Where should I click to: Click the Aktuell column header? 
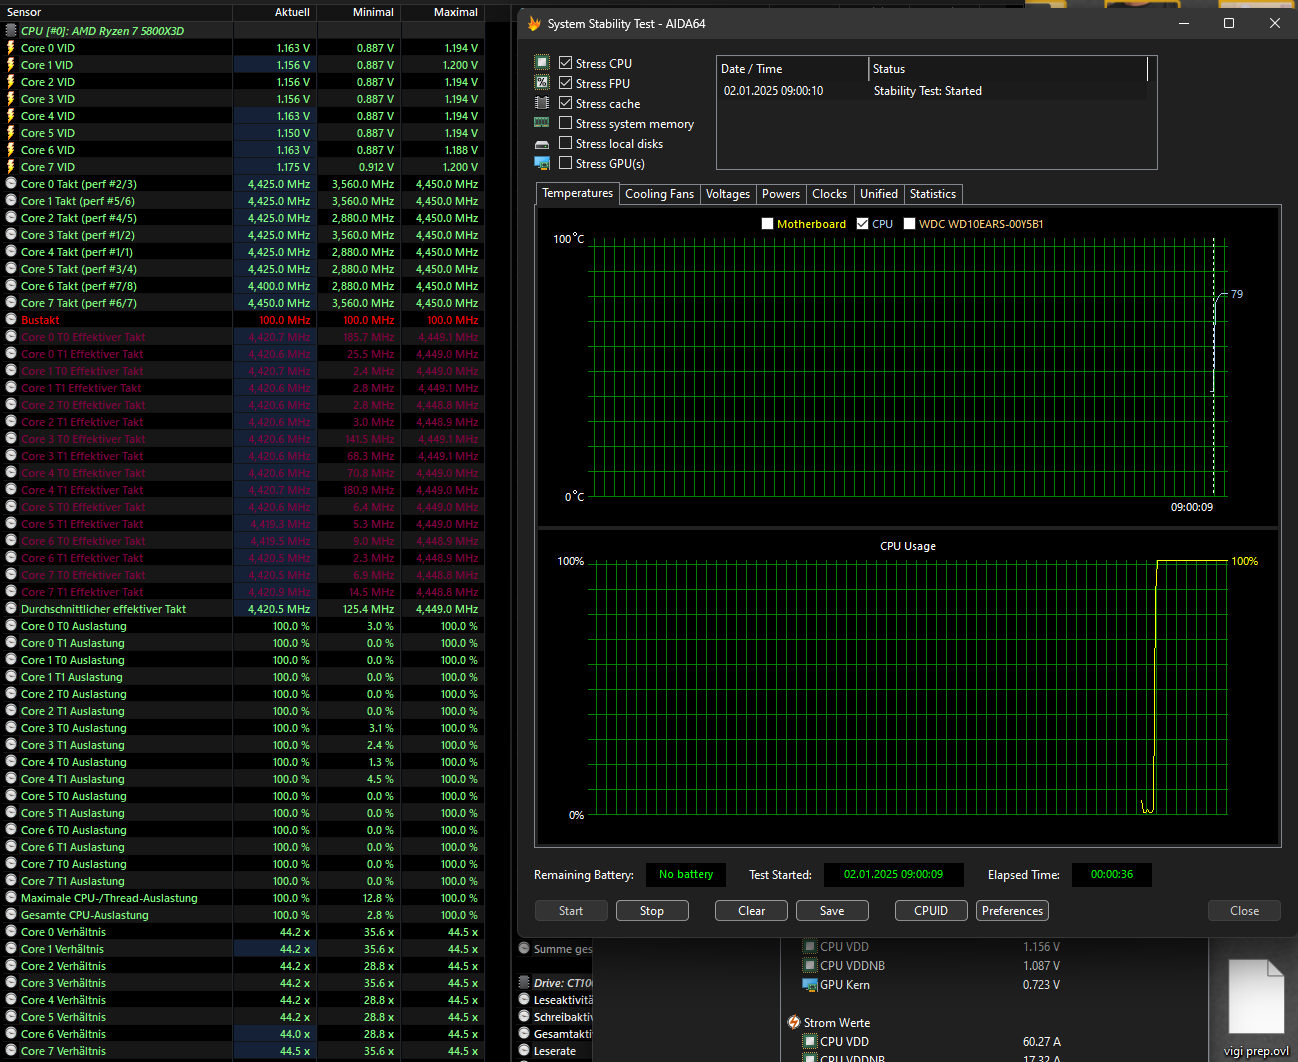[x=275, y=12]
